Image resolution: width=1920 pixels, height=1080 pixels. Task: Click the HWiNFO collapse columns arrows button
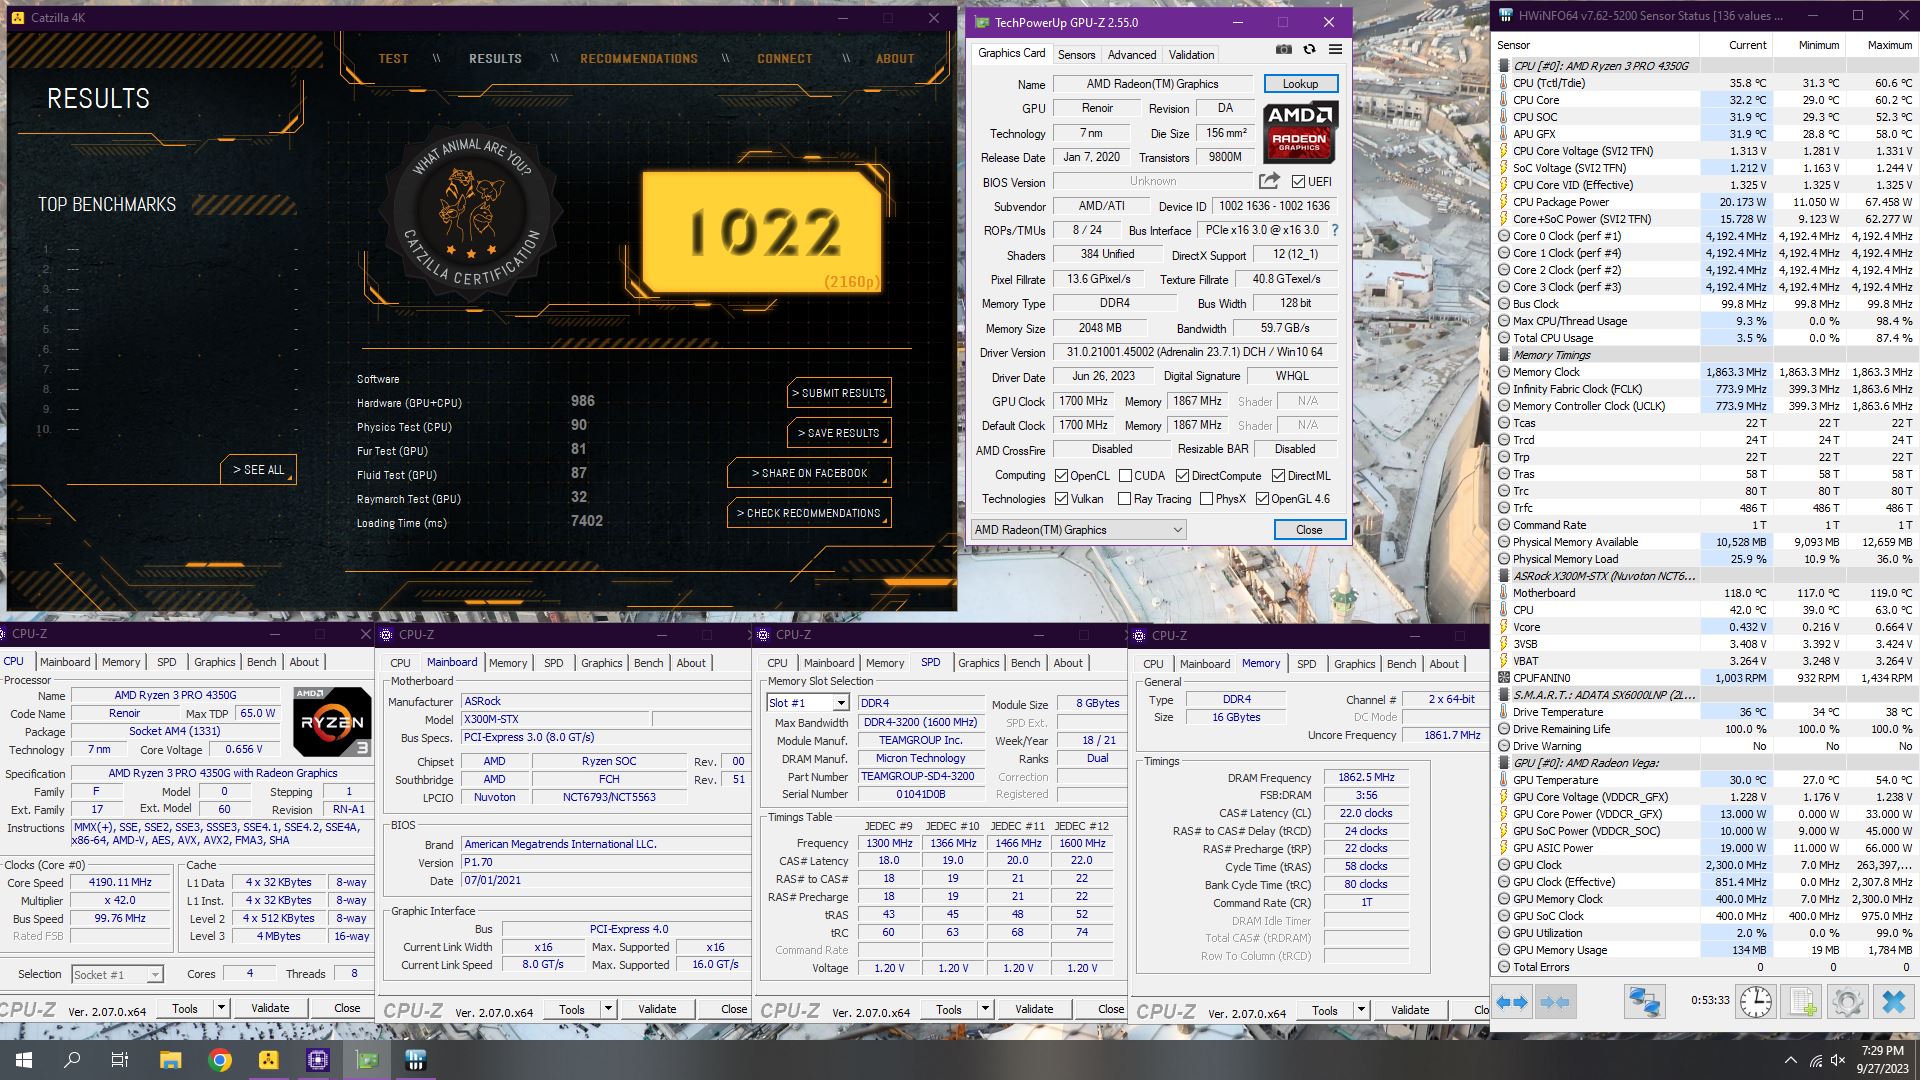1555,1002
